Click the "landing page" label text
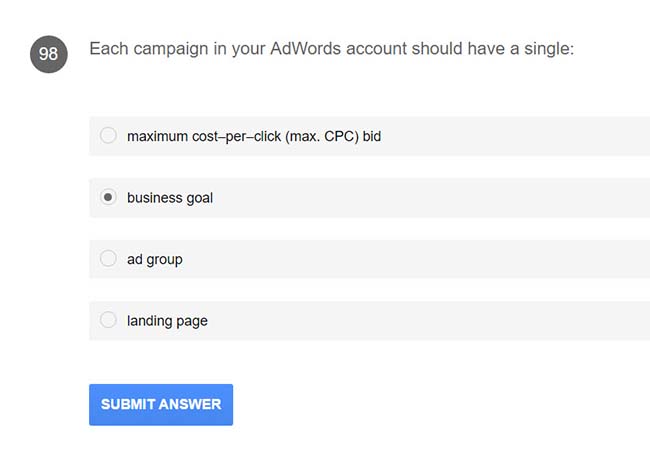Screen dimensions: 650x462 pyautogui.click(x=167, y=321)
